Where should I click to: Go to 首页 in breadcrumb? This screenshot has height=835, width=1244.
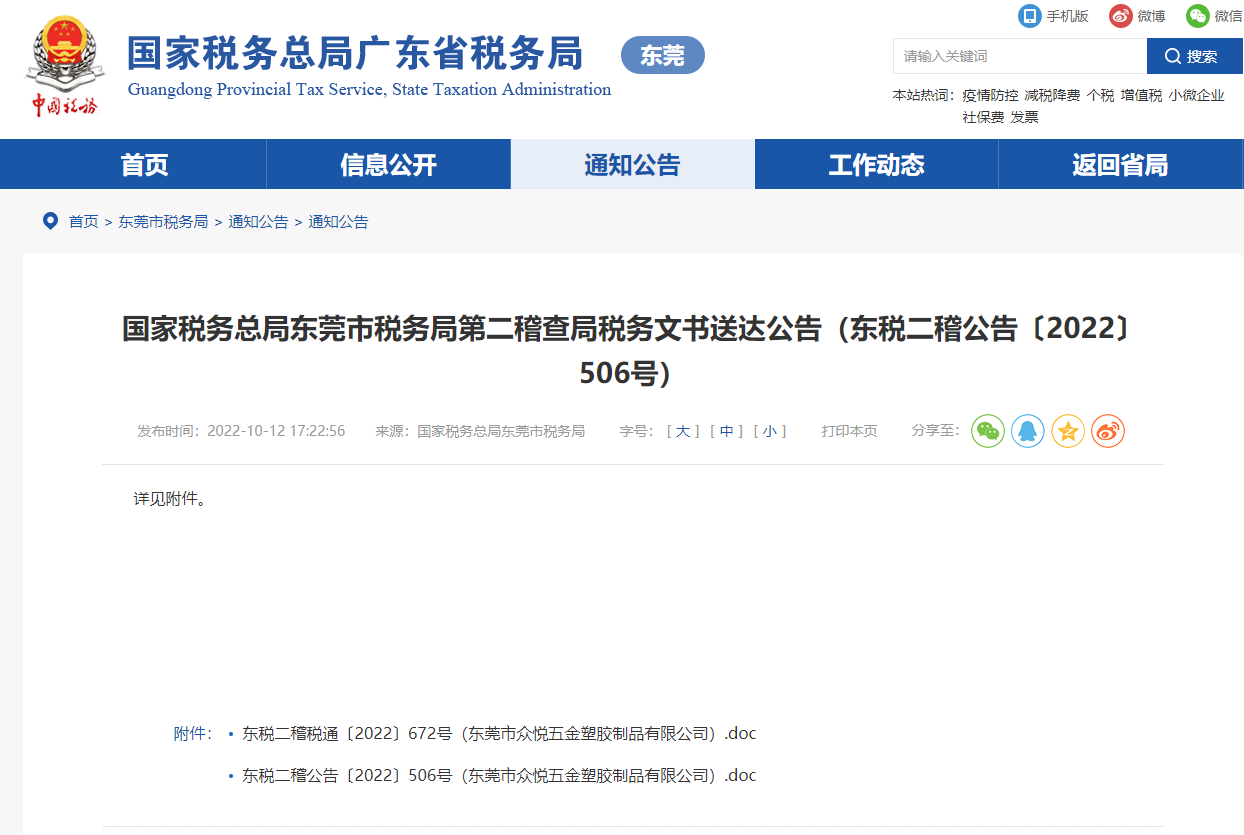pos(83,222)
